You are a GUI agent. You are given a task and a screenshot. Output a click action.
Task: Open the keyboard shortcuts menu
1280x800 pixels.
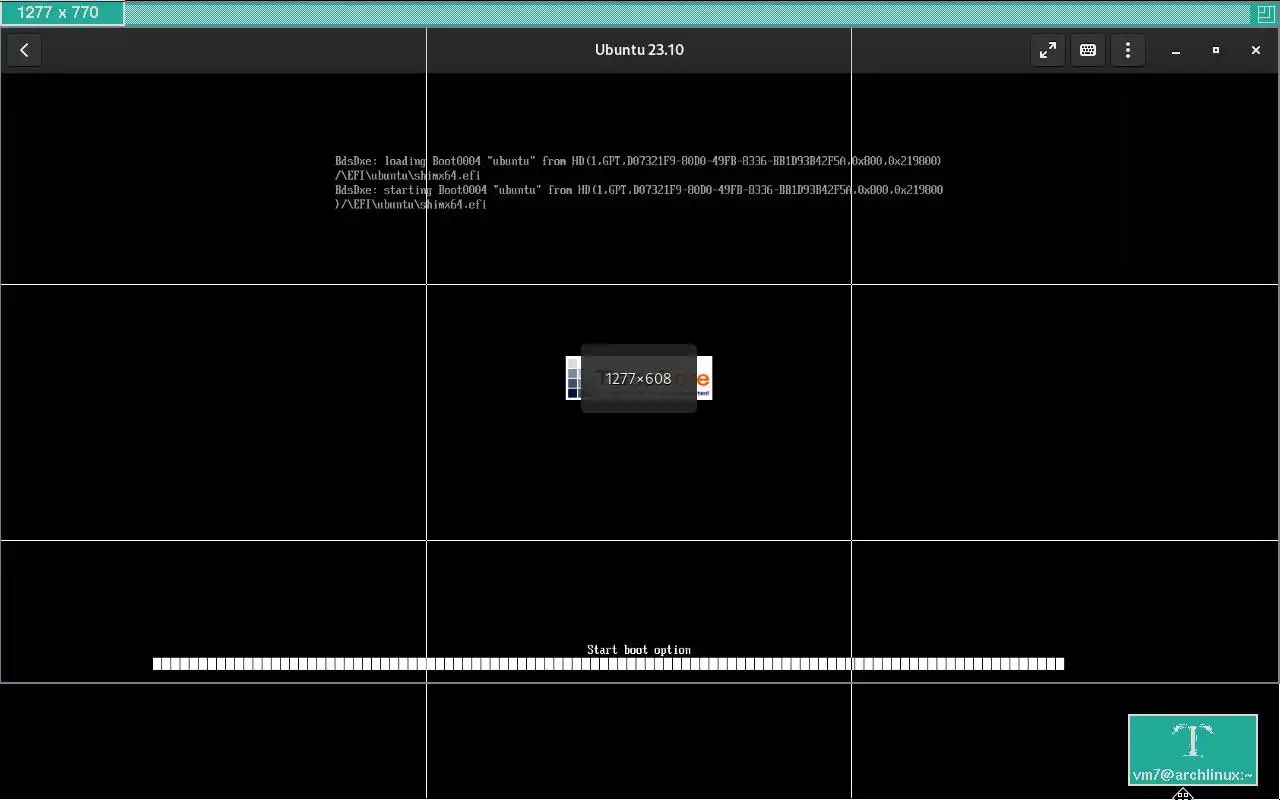pos(1088,50)
